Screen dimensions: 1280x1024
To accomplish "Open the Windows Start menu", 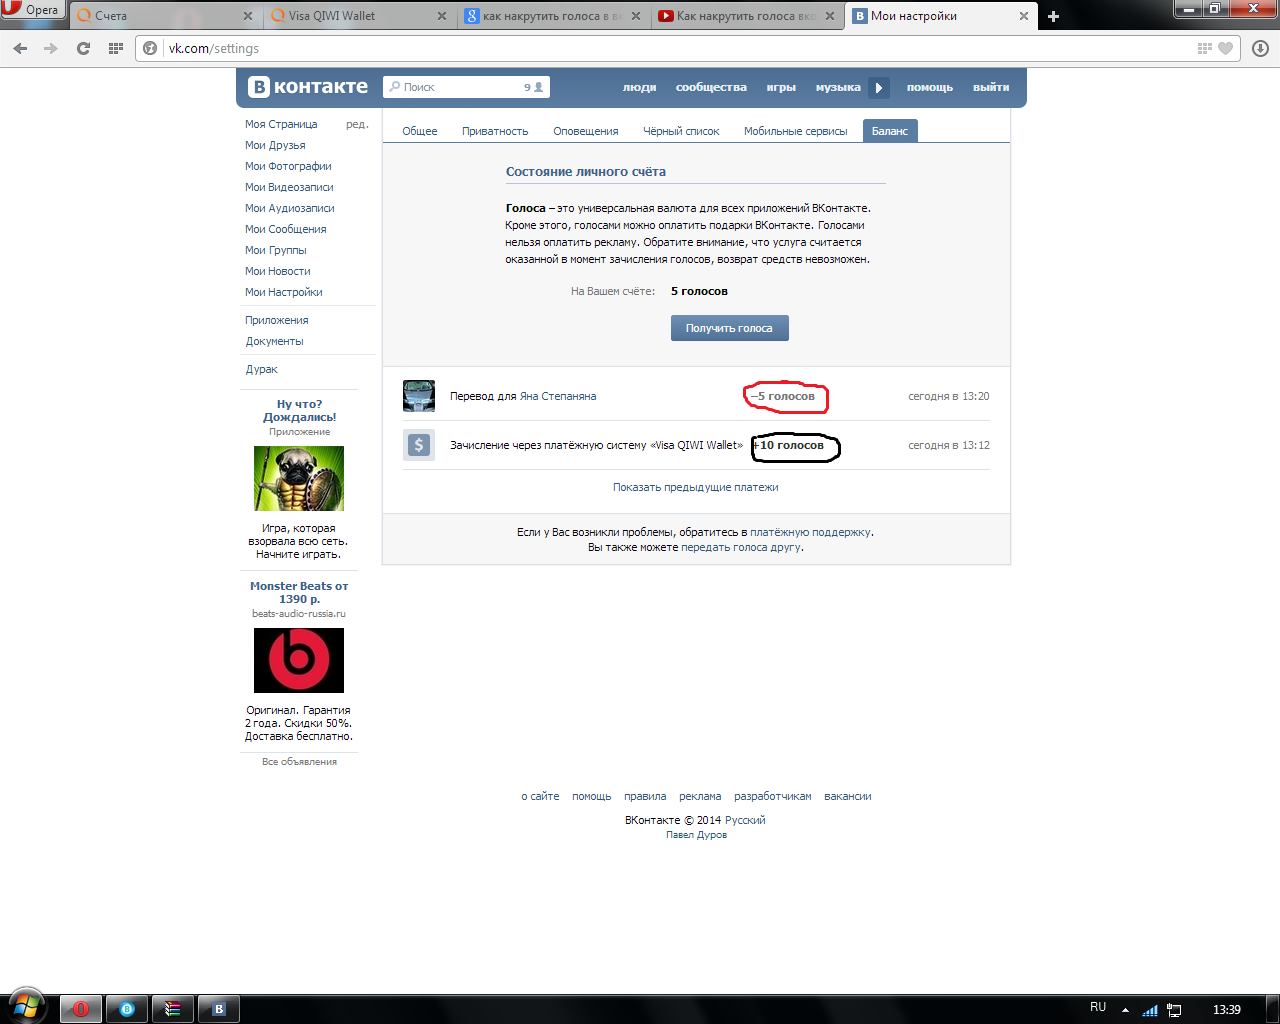I will pos(27,1004).
